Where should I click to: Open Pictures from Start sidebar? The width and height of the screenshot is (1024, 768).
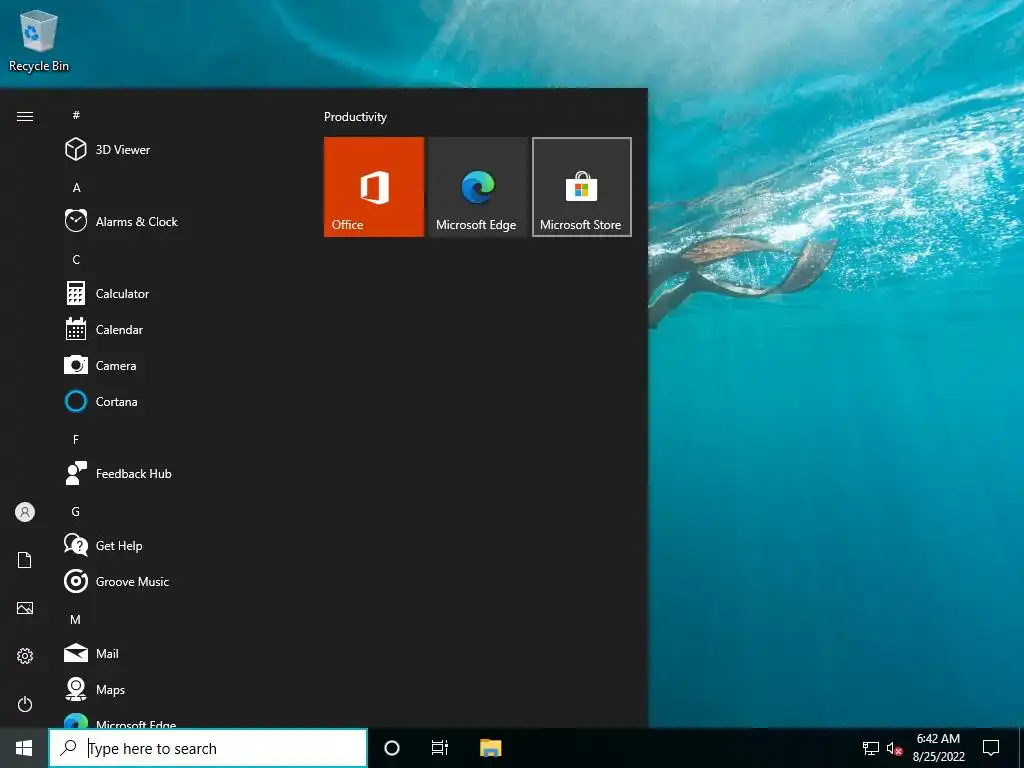point(25,608)
